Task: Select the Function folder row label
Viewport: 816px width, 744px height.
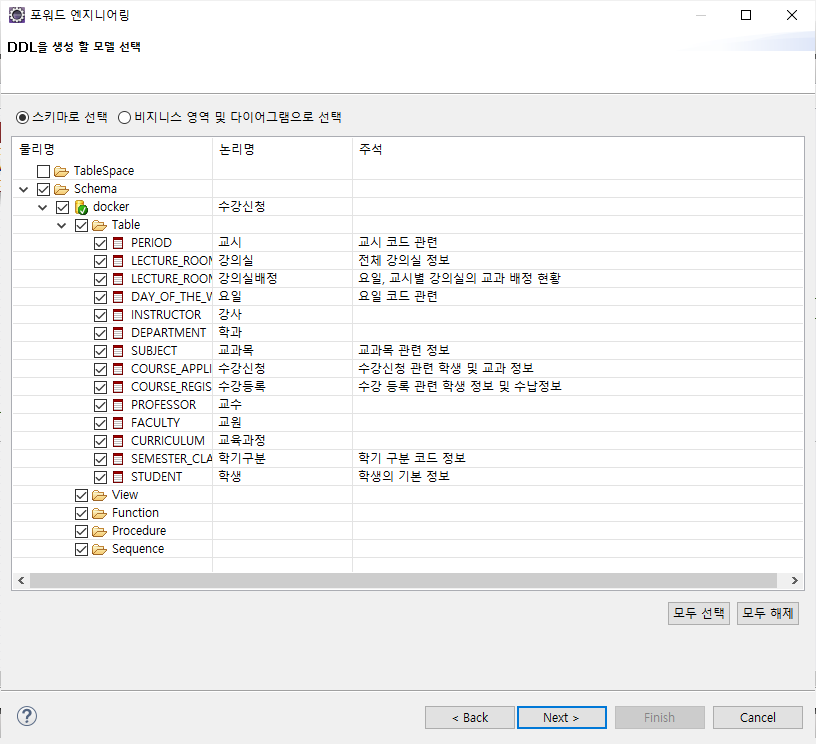Action: click(135, 513)
